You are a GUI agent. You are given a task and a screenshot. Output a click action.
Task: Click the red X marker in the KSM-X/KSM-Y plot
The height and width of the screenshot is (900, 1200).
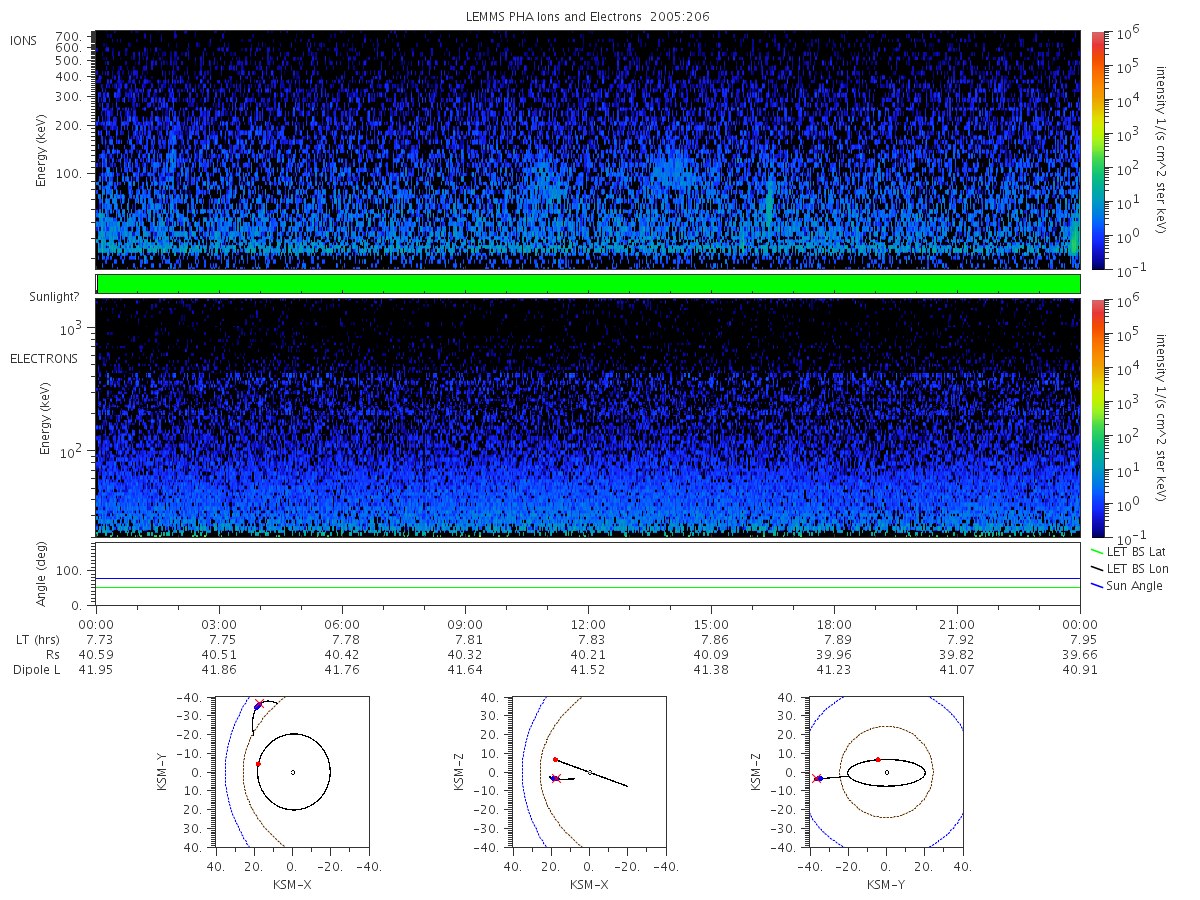click(x=260, y=704)
